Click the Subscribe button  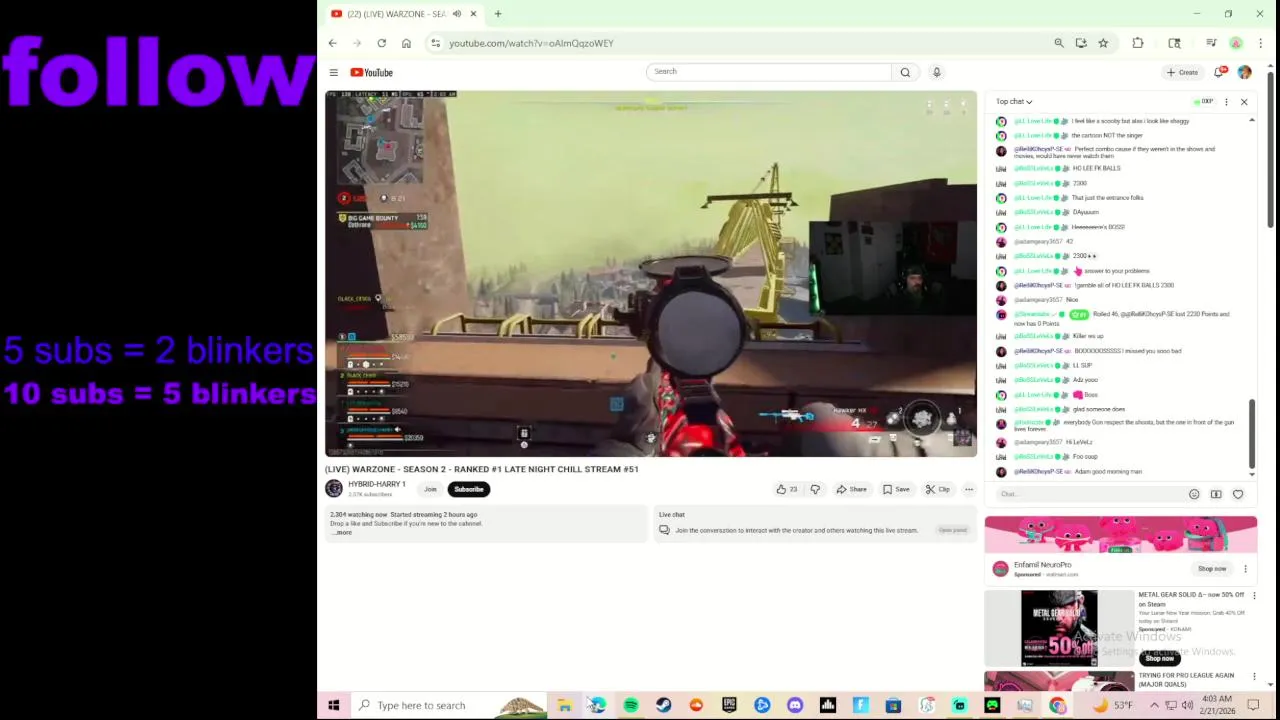[468, 489]
